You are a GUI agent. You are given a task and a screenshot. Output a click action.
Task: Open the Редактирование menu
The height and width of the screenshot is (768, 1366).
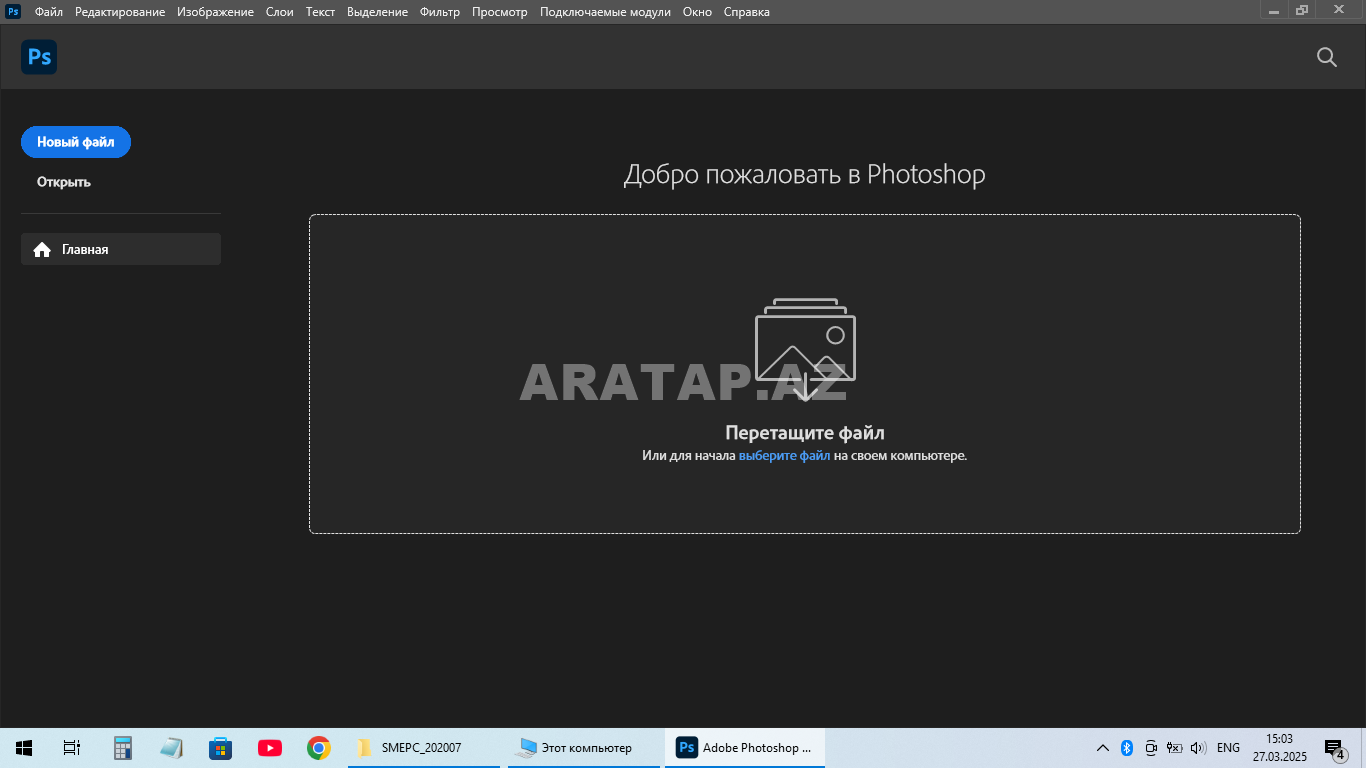[x=120, y=12]
